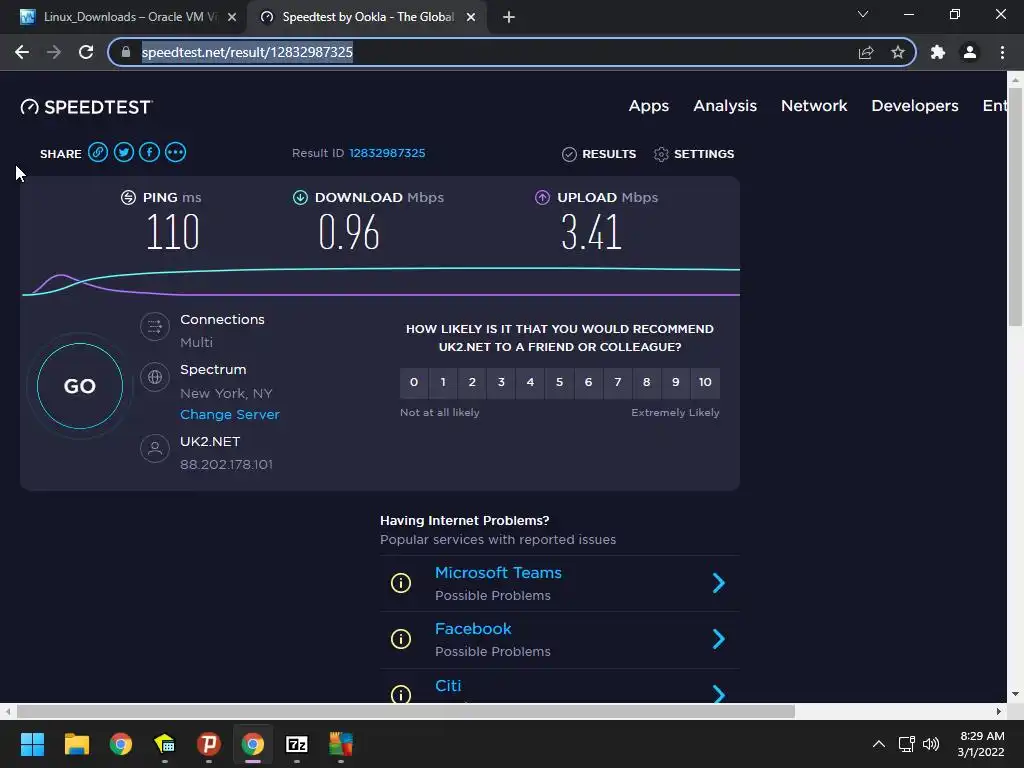Click the taskbar clock showing 8:29 AM
Image resolution: width=1024 pixels, height=768 pixels.
tap(981, 744)
